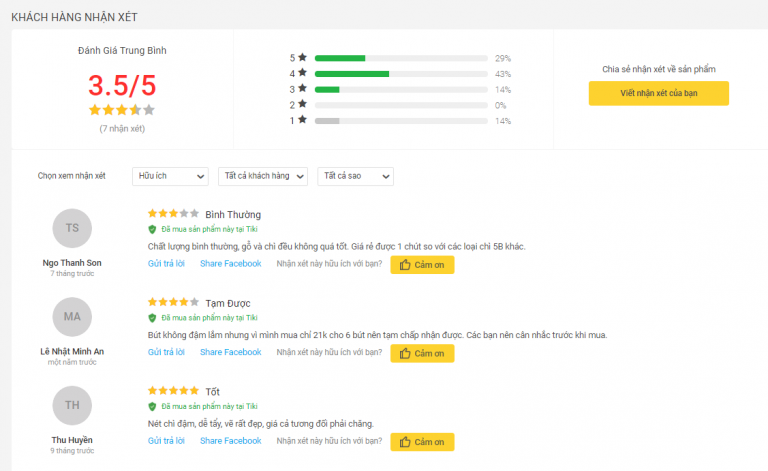Click the green verified shield on Bình Thường review
This screenshot has width=768, height=471.
coord(152,229)
